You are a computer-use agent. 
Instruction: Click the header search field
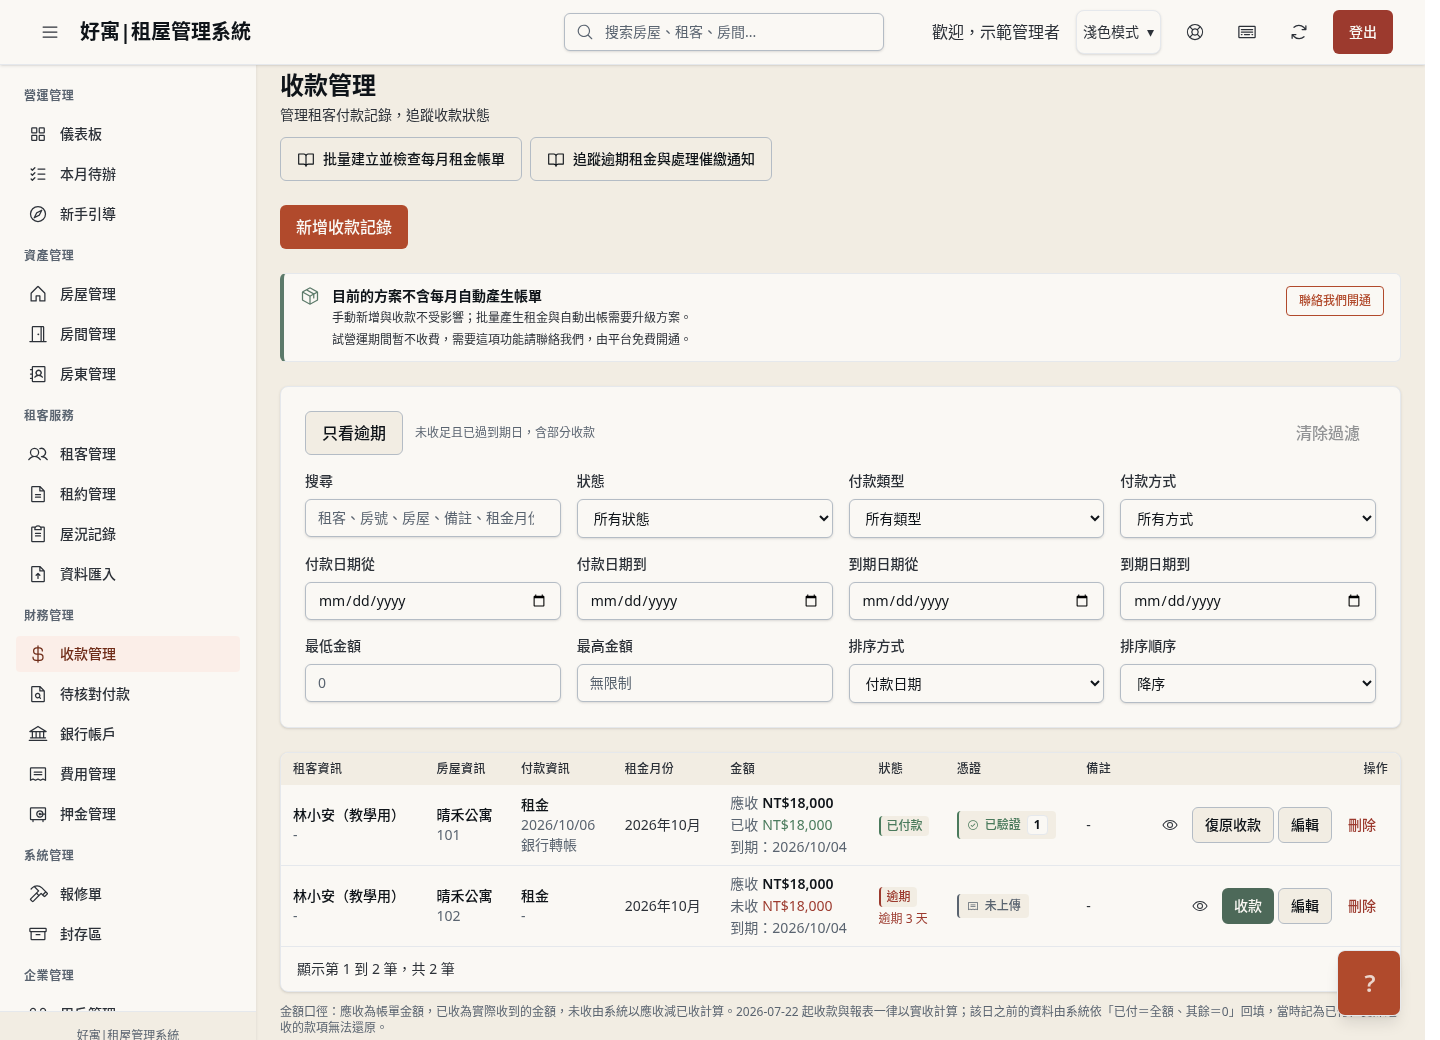pyautogui.click(x=724, y=32)
